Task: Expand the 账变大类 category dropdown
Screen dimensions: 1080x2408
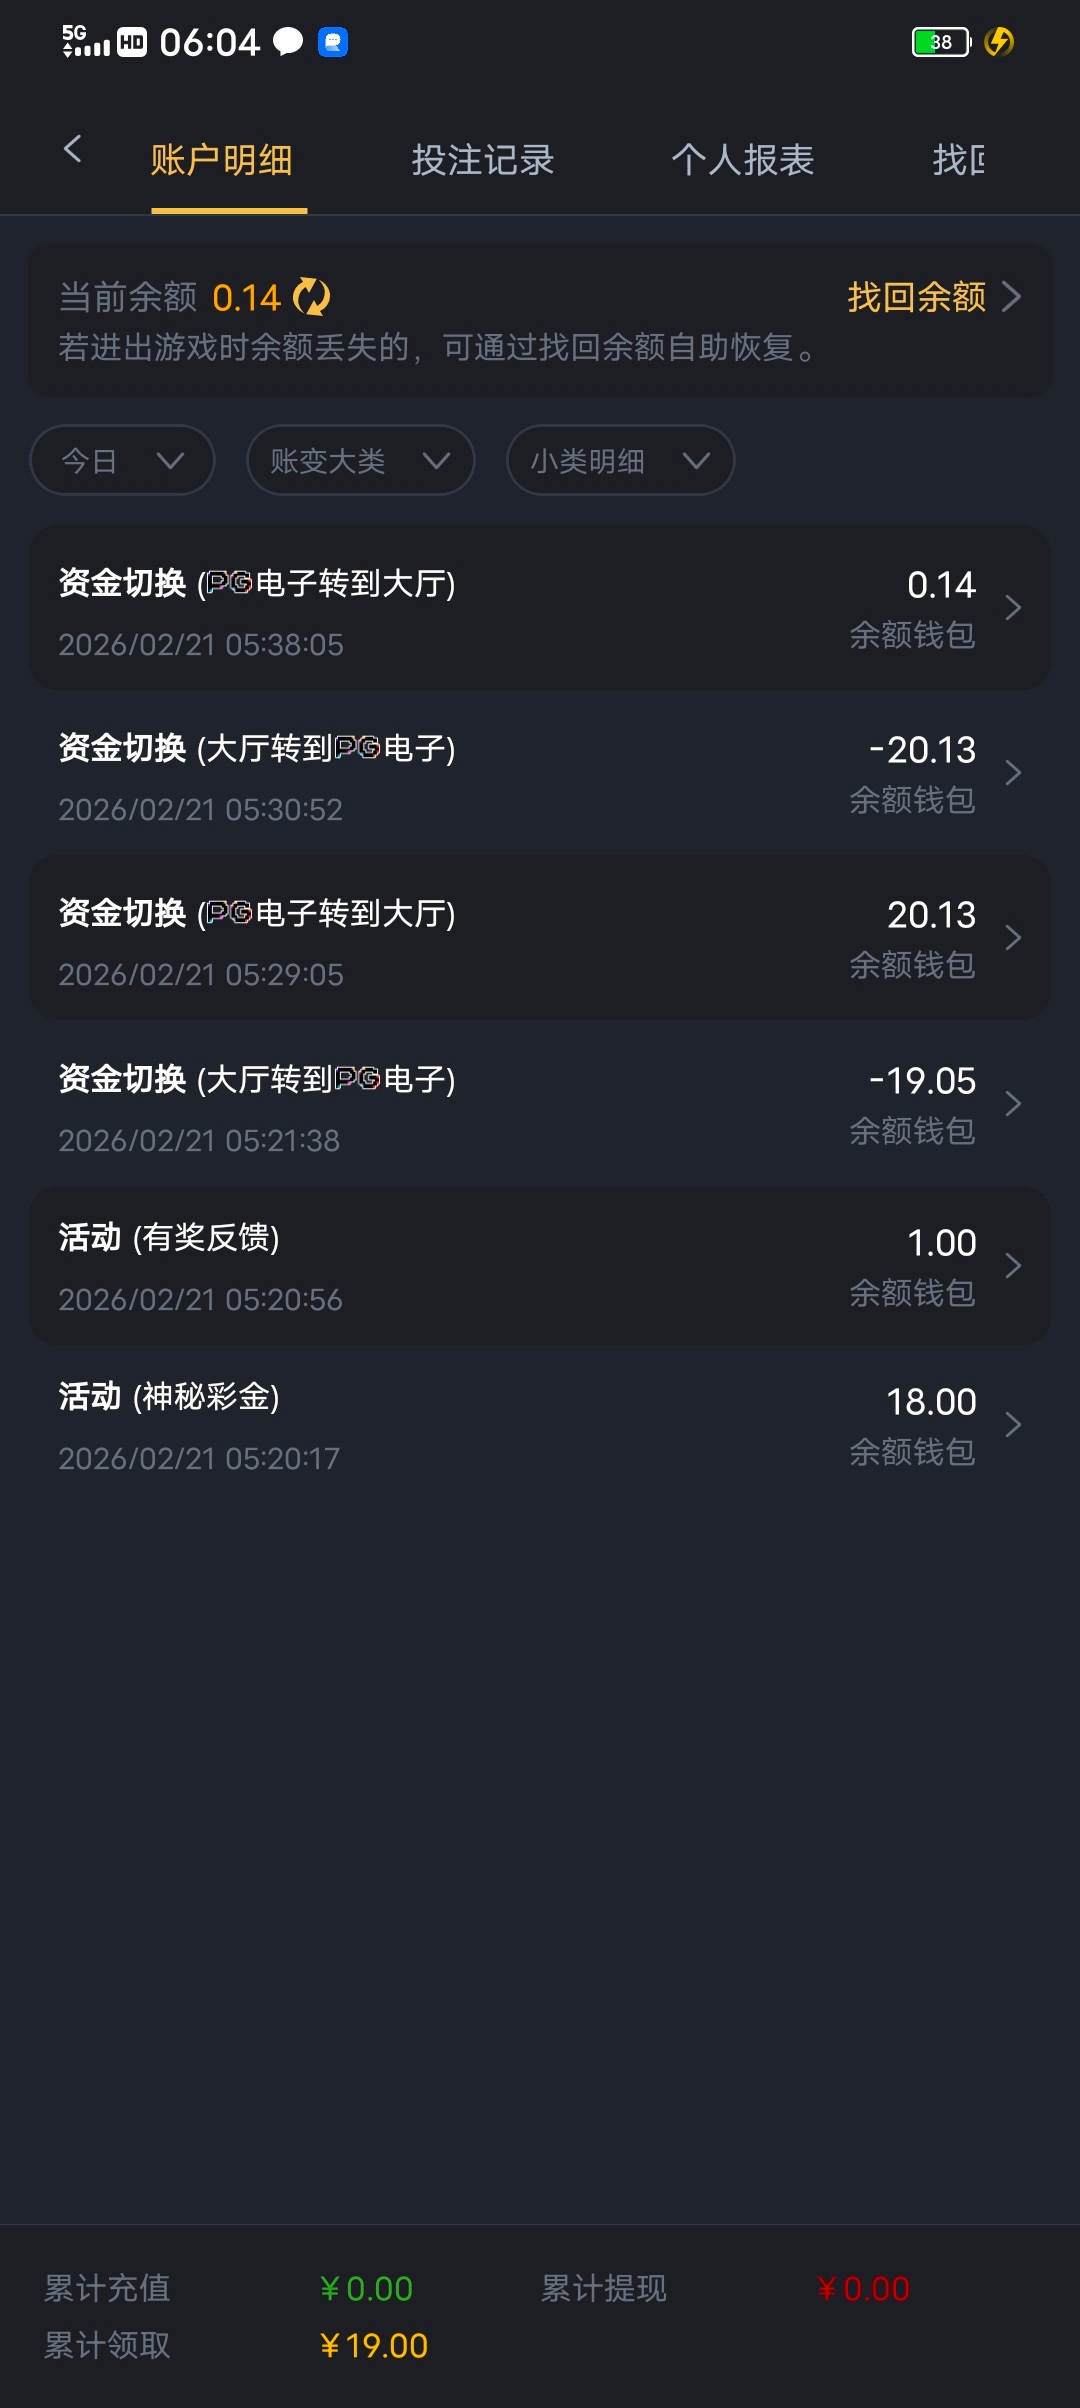Action: tap(360, 460)
